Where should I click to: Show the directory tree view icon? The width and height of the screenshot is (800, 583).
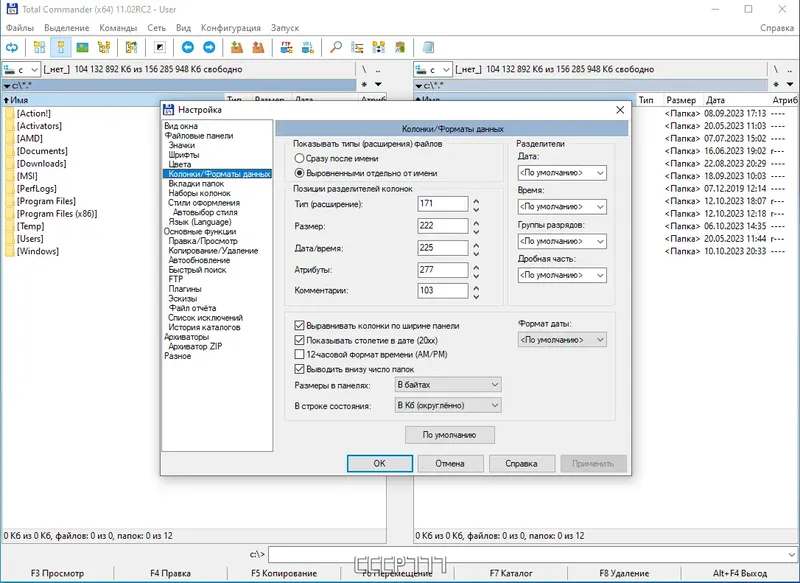(104, 48)
